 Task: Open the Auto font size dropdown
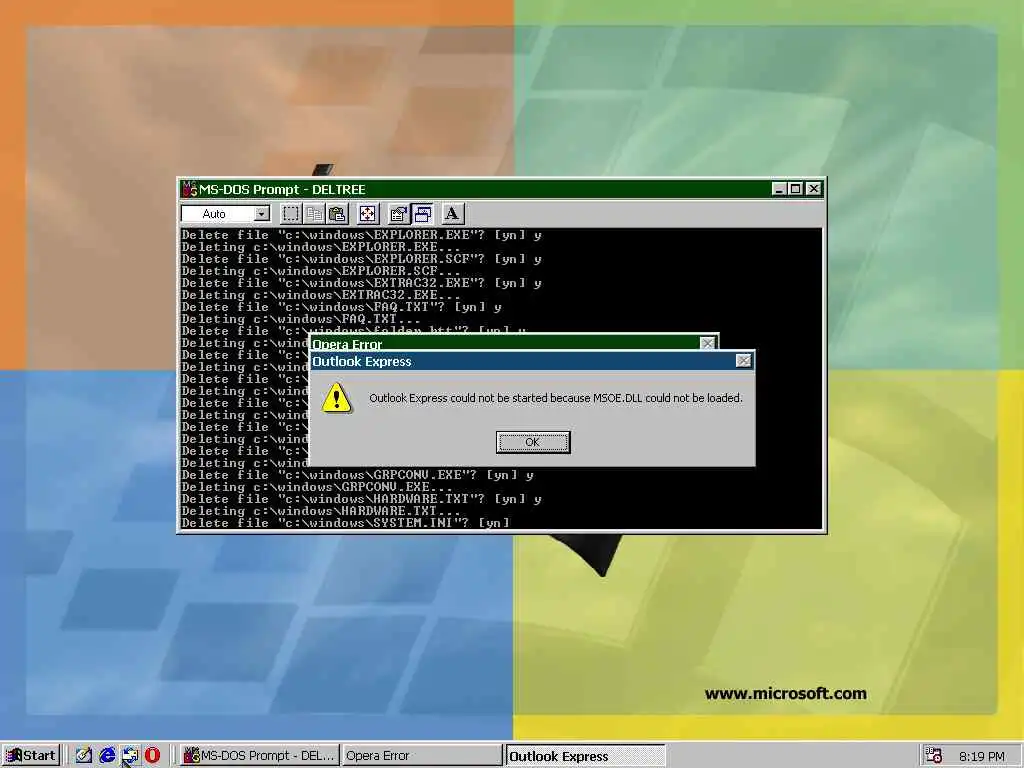tap(262, 214)
